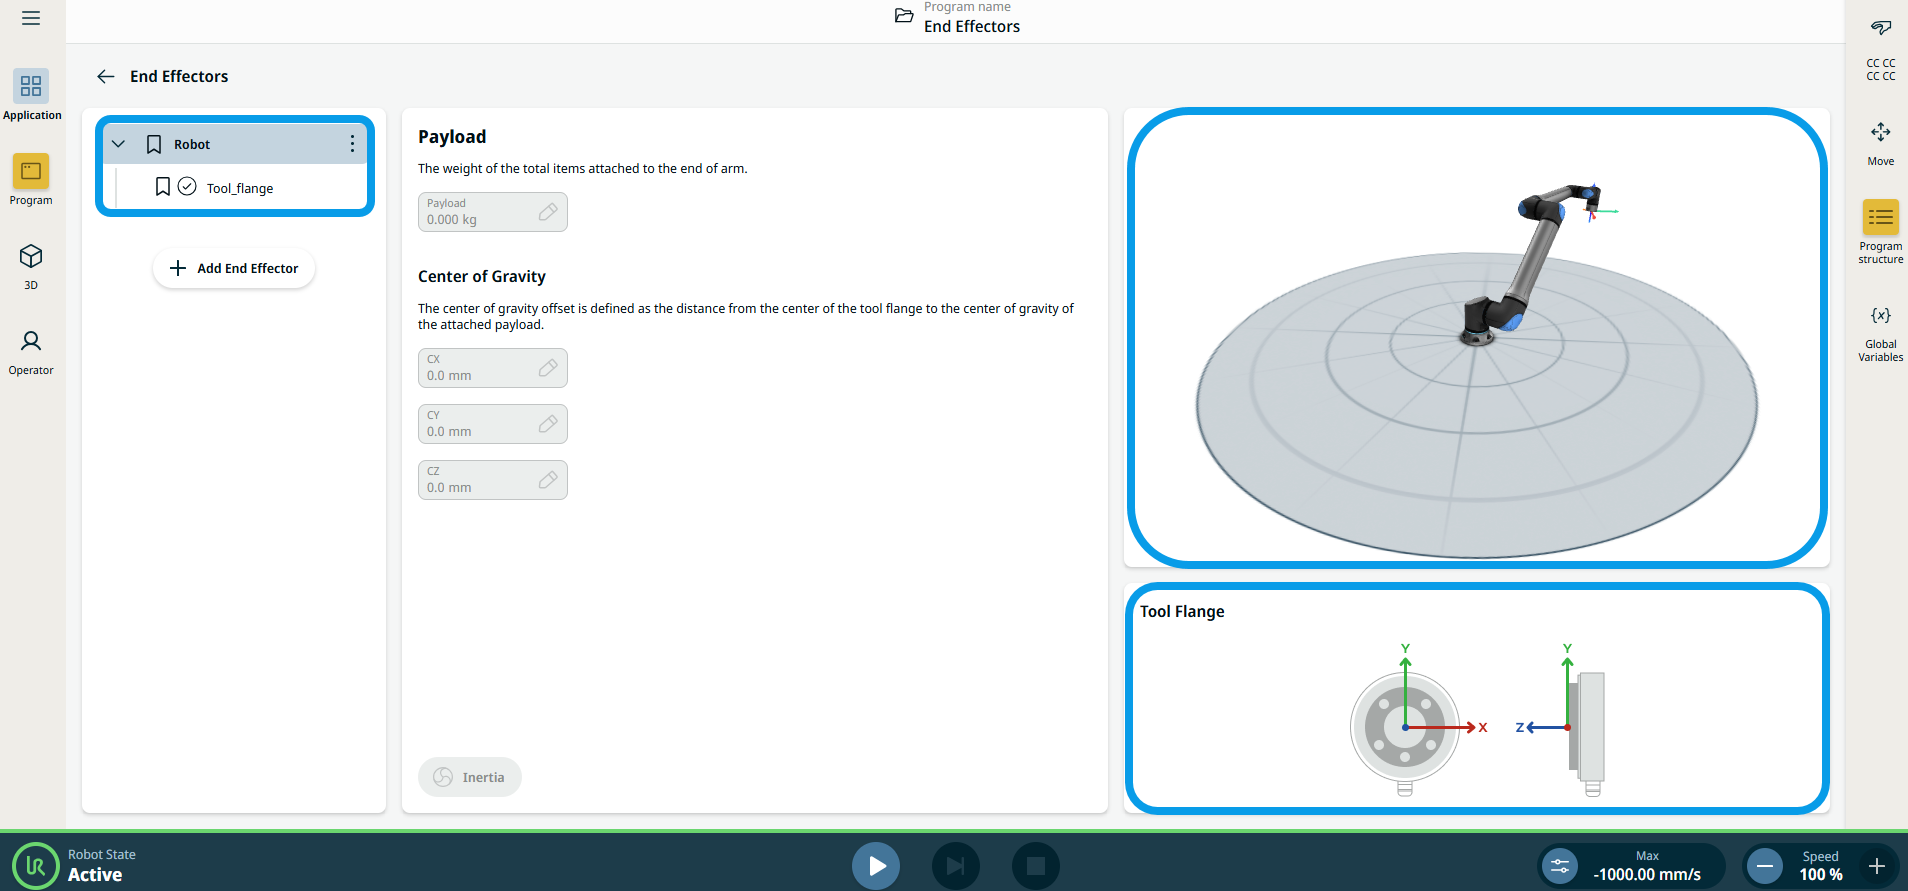The height and width of the screenshot is (891, 1908).
Task: Click Add End Effector button
Action: (x=234, y=268)
